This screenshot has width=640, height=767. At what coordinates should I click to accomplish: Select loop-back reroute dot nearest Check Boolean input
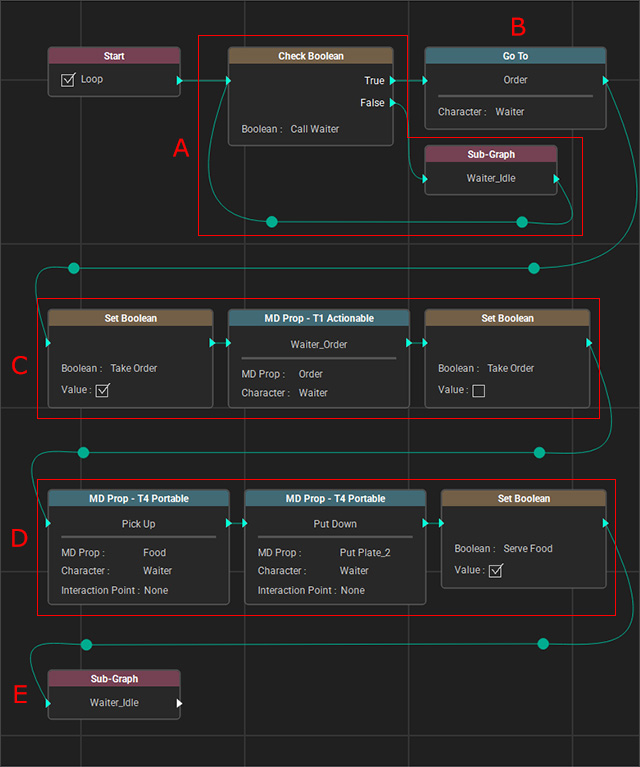click(272, 222)
